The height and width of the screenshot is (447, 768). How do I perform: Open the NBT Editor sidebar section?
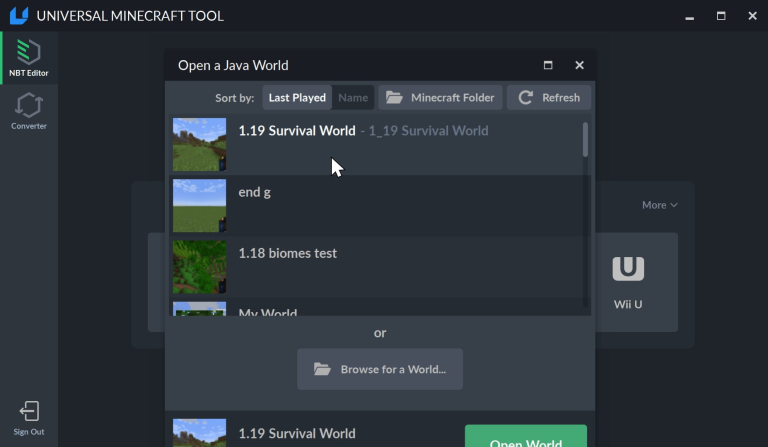point(29,58)
